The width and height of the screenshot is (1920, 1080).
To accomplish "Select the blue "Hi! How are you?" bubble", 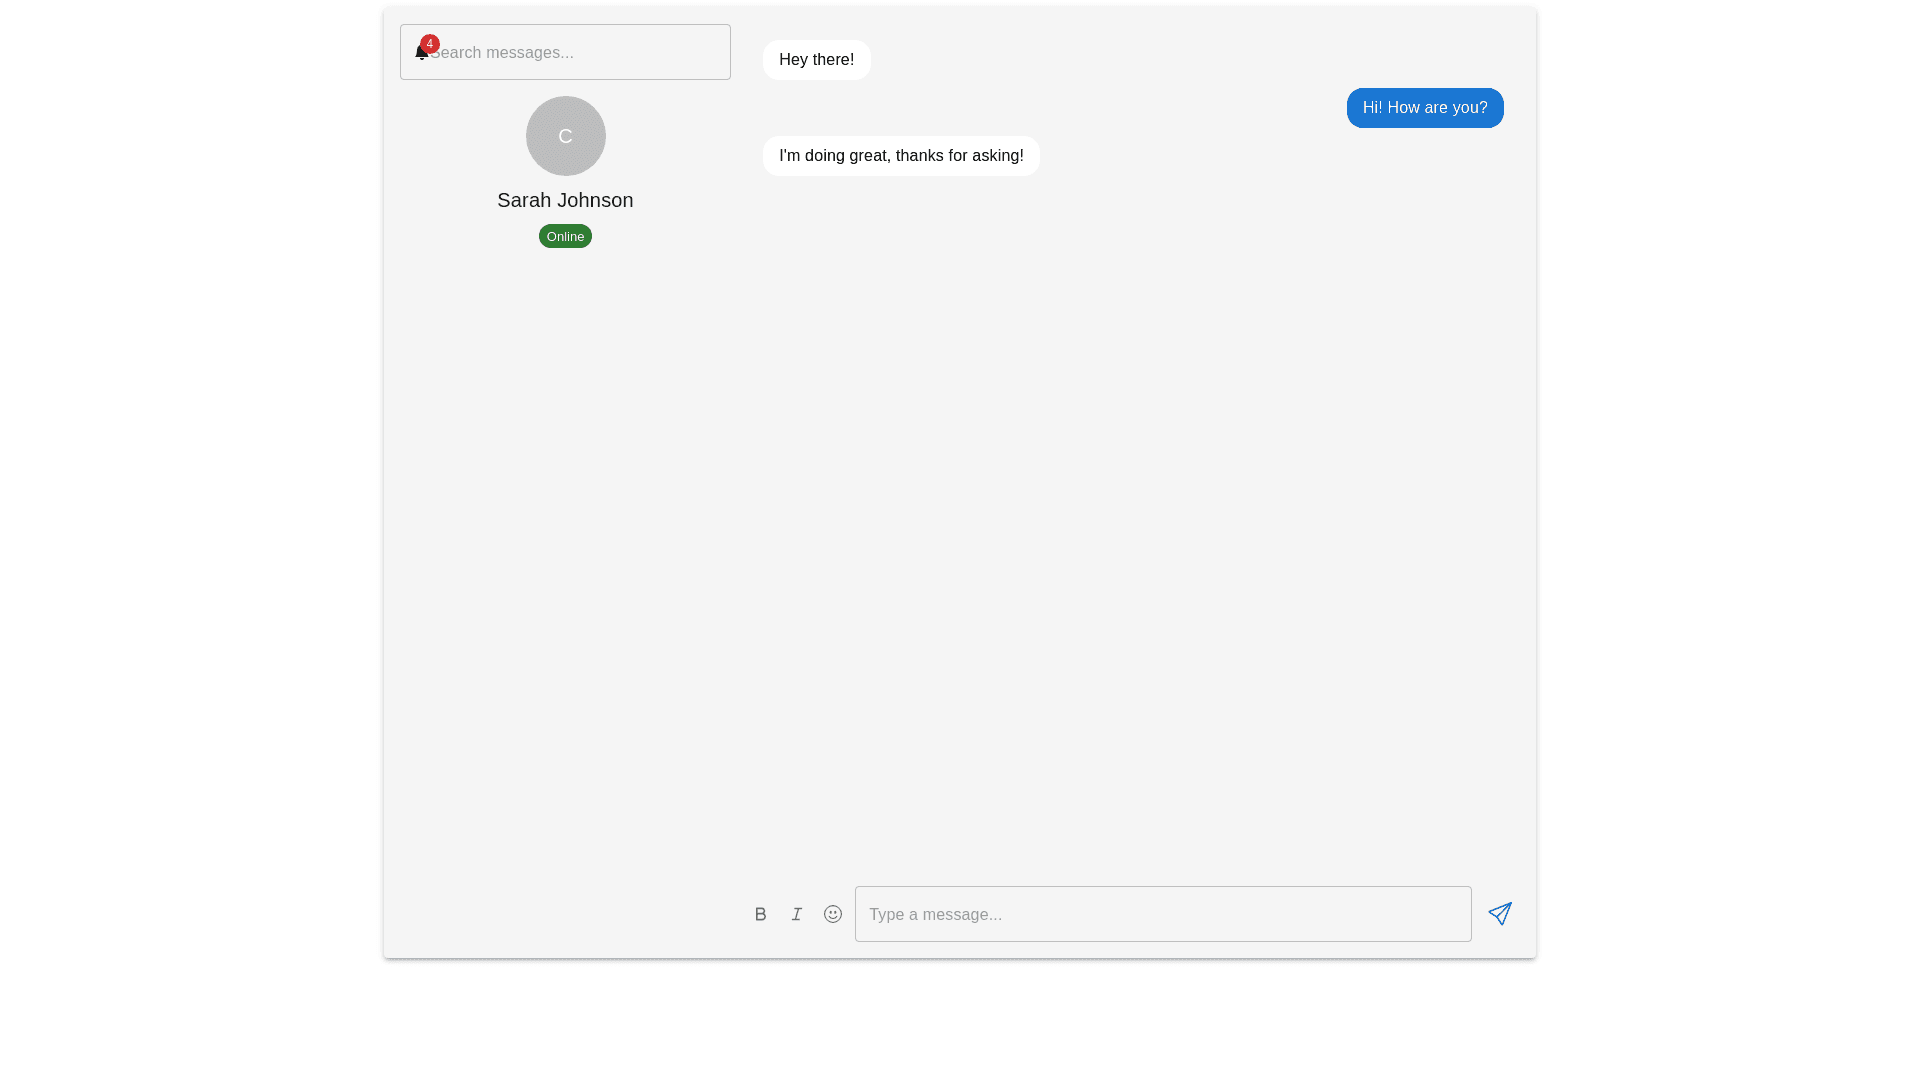I will pyautogui.click(x=1424, y=108).
